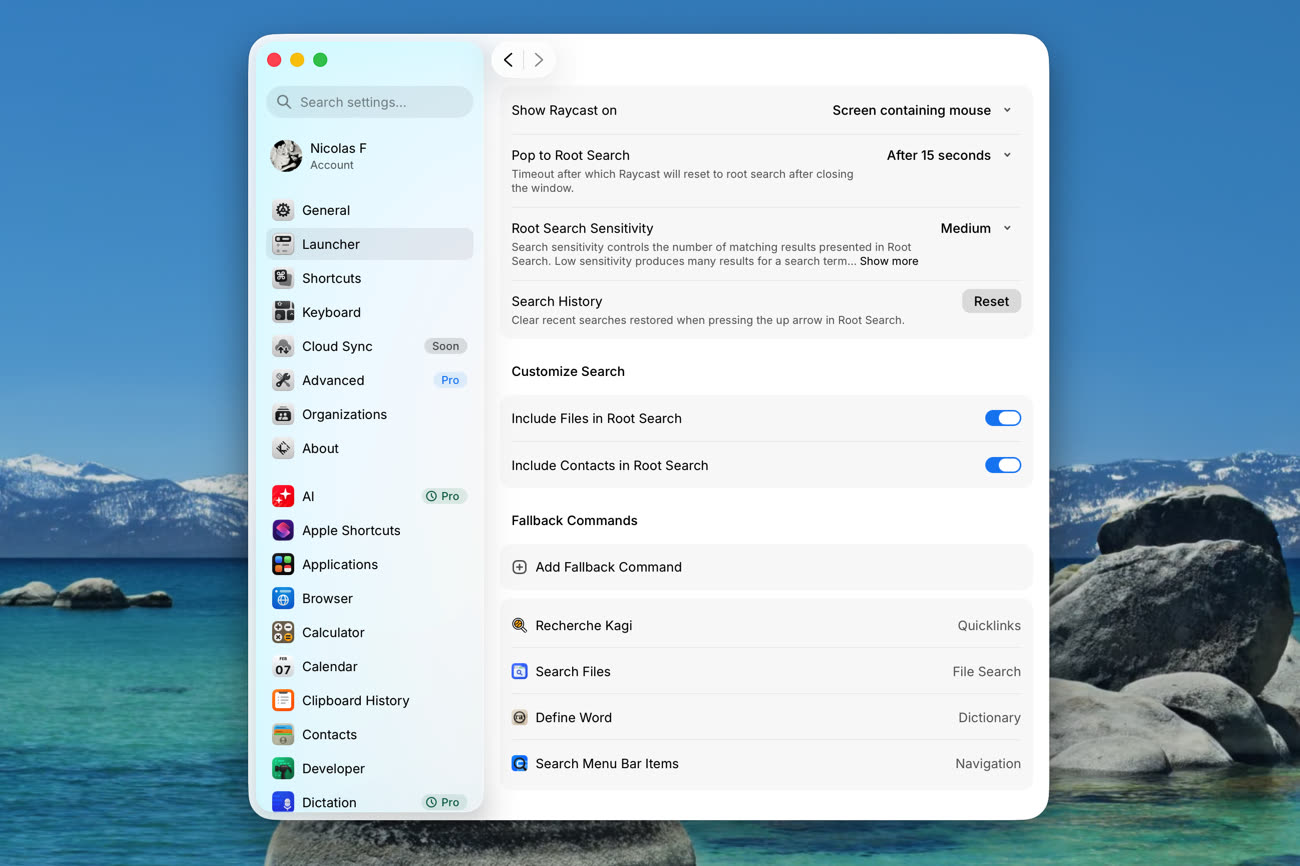Select the Recherche Kagi fallback command
The height and width of the screenshot is (866, 1300).
[766, 625]
